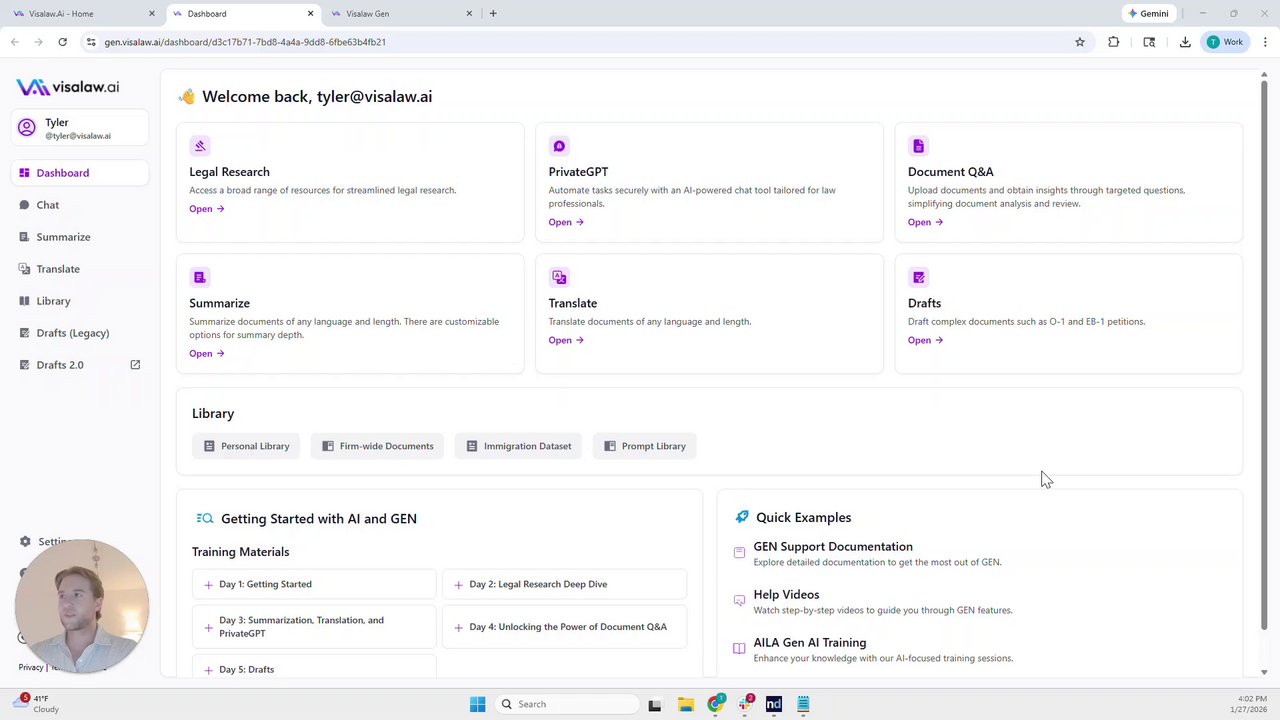Reload the page with the refresh icon

[62, 42]
